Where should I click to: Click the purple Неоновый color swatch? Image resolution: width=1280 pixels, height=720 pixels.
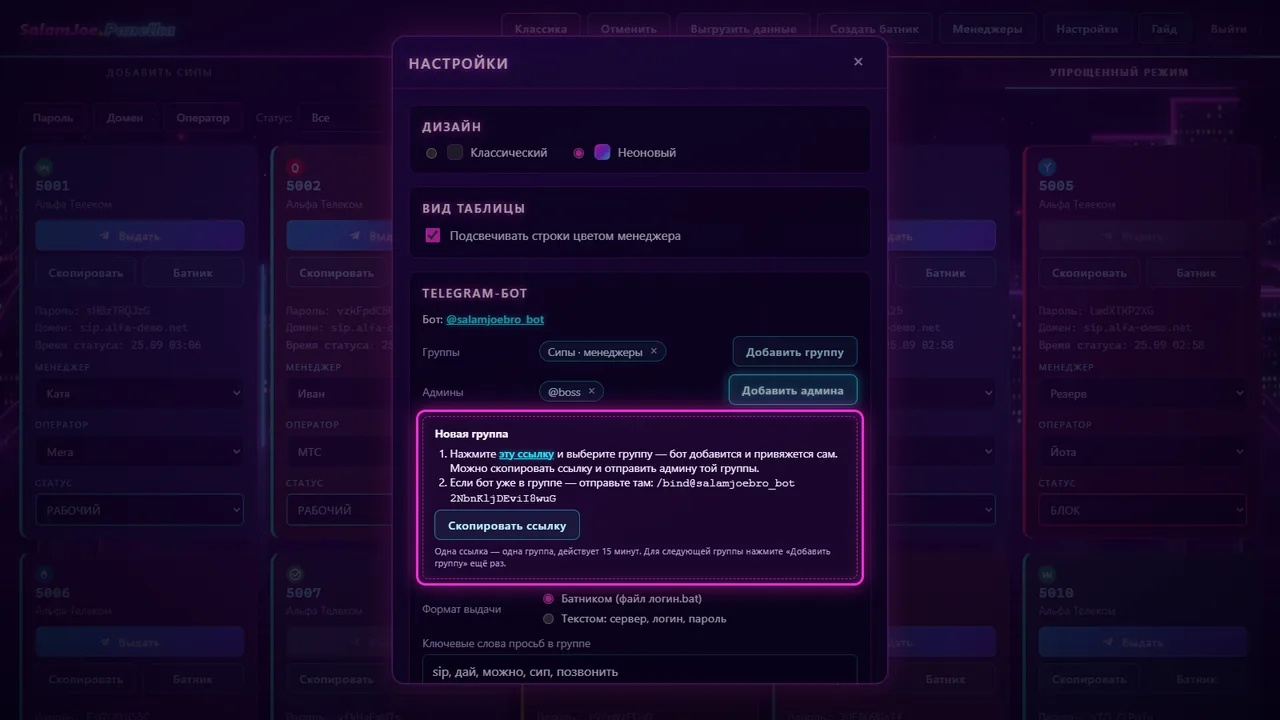click(x=602, y=153)
